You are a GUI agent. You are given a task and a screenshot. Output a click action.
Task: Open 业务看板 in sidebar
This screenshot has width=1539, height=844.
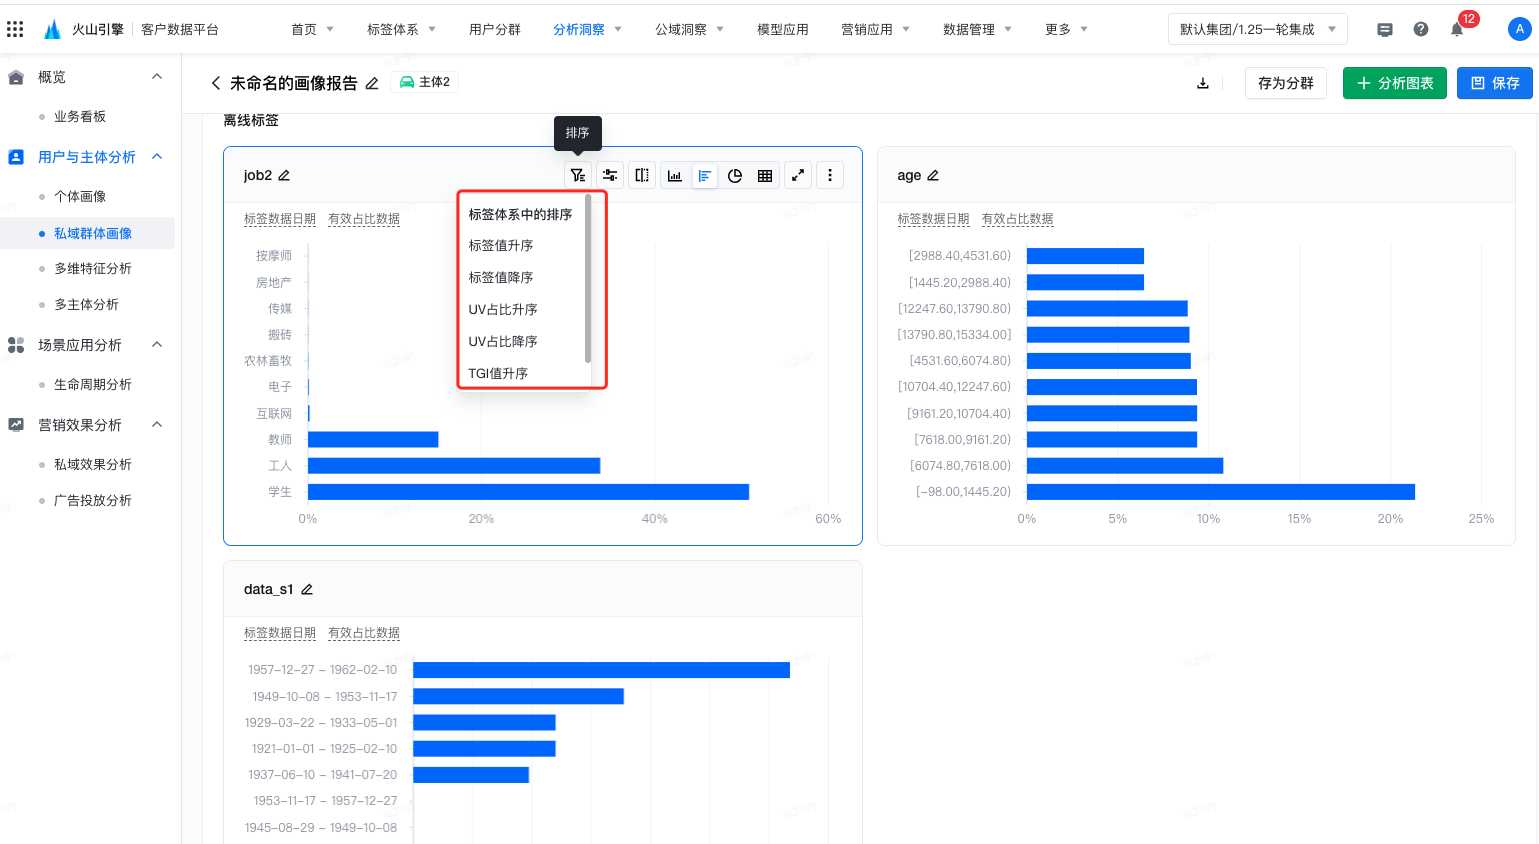click(x=80, y=117)
